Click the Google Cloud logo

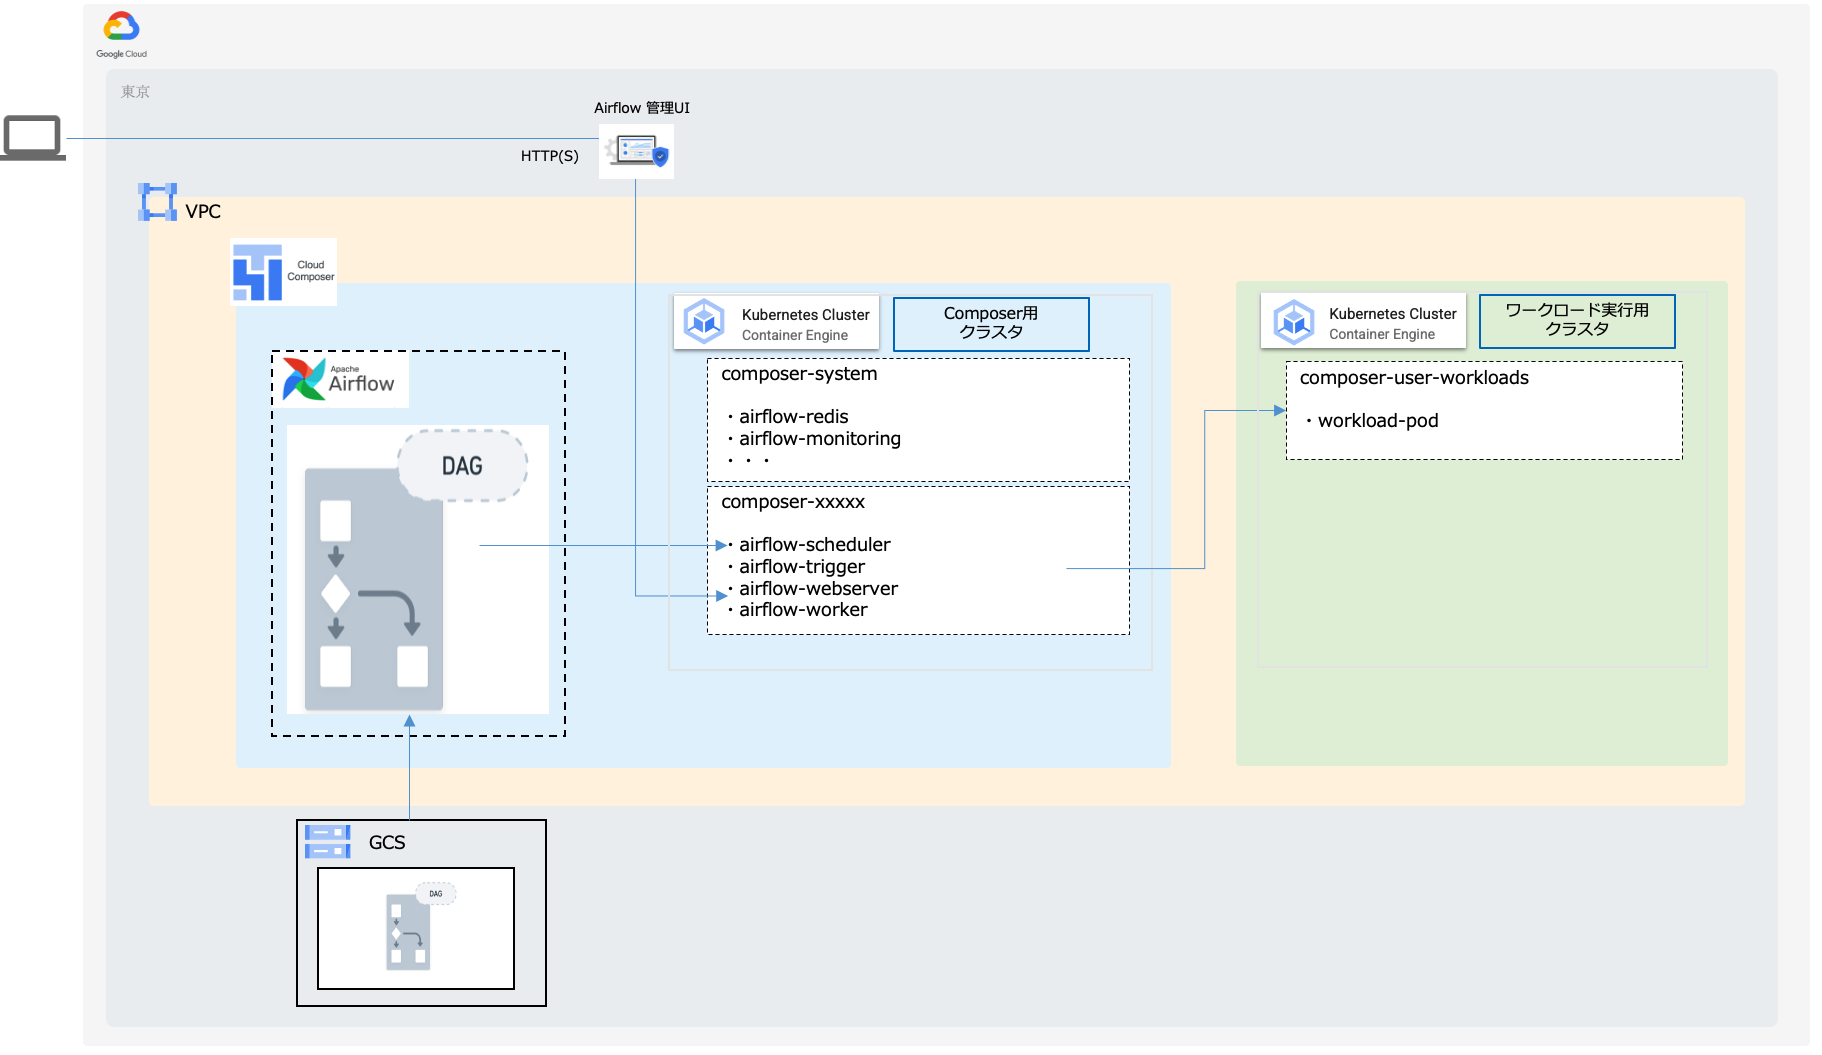coord(121,28)
